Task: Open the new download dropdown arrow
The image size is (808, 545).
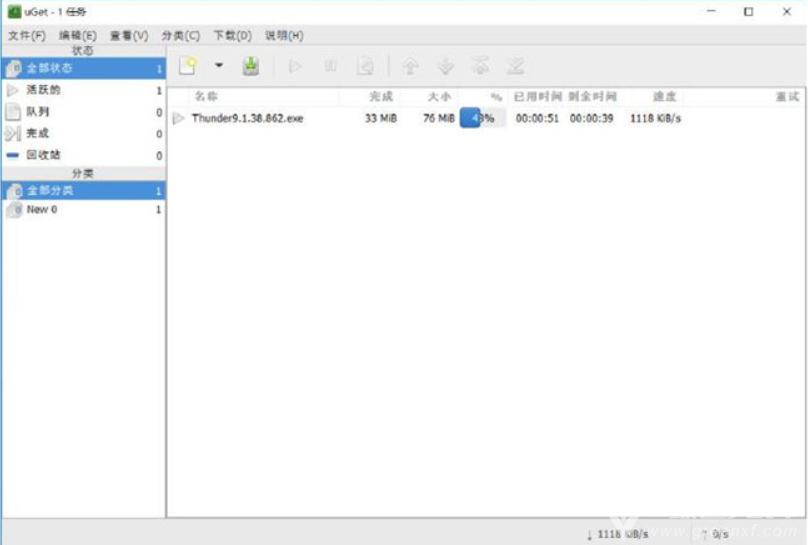Action: coord(219,65)
